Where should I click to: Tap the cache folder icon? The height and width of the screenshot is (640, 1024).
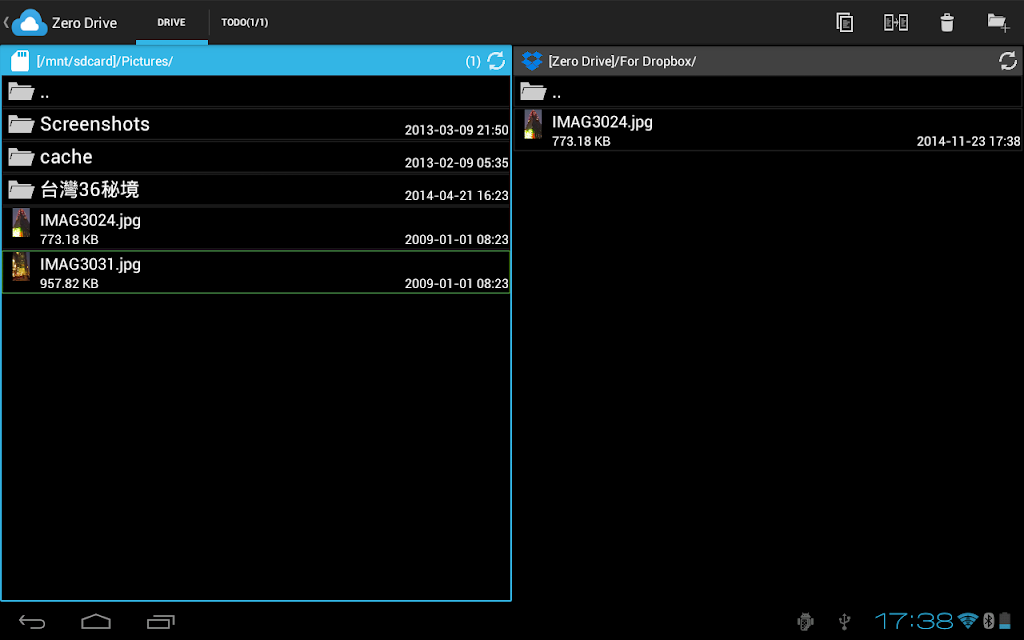21,157
